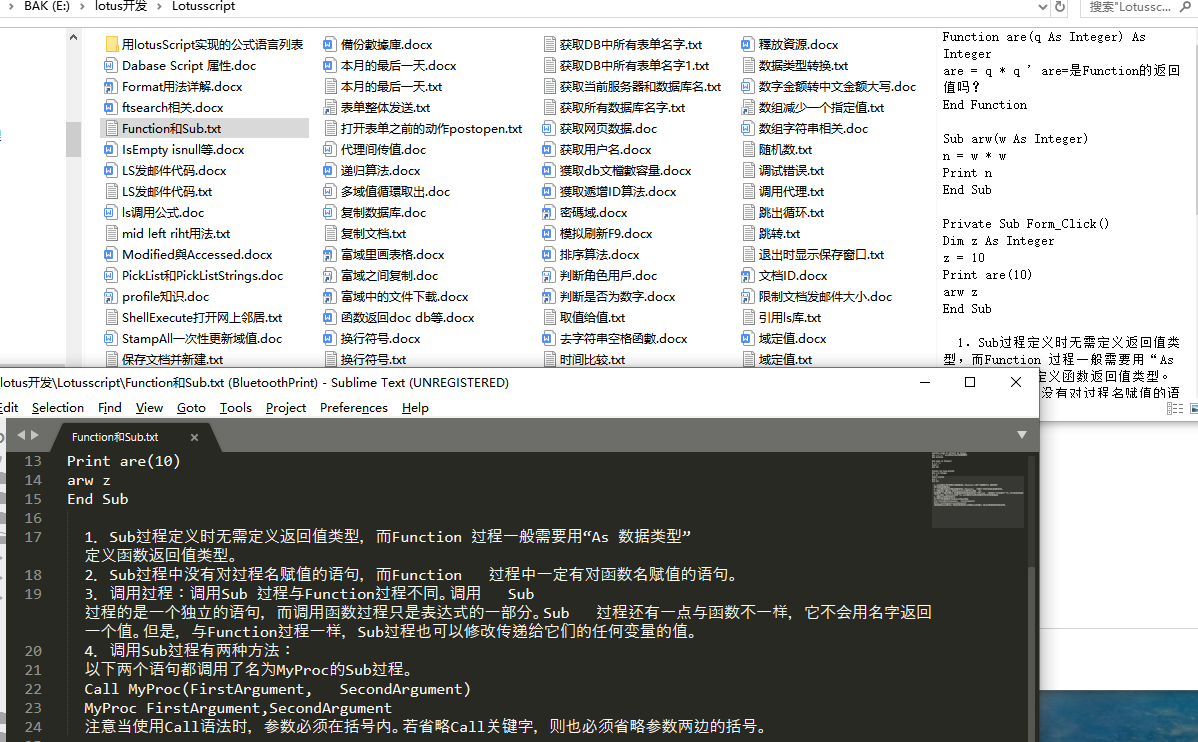Viewport: 1198px width, 742px height.
Task: Open Sublime's tab overflow dropdown arrow
Action: point(1021,435)
